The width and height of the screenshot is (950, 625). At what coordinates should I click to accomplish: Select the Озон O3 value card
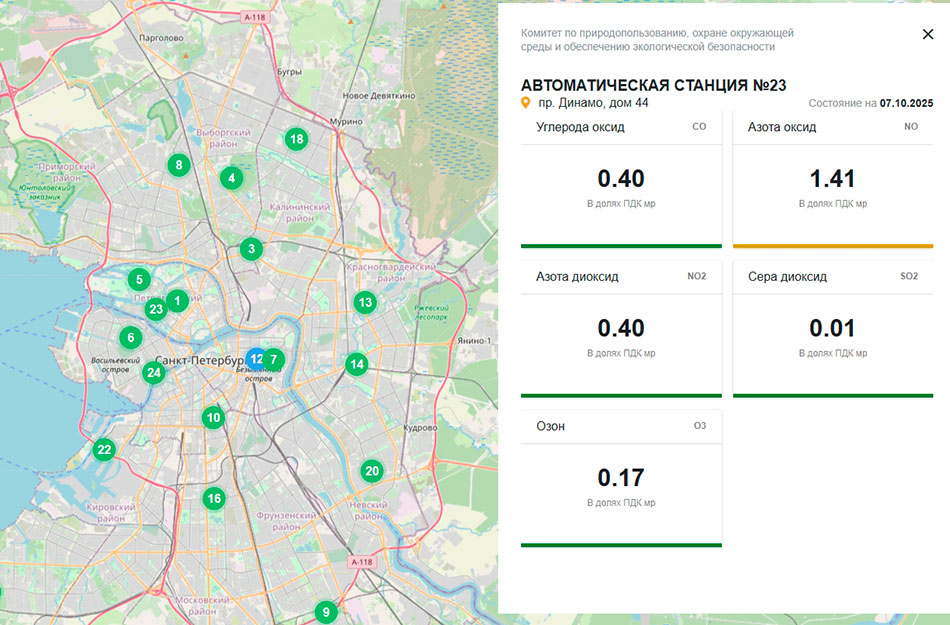point(621,479)
